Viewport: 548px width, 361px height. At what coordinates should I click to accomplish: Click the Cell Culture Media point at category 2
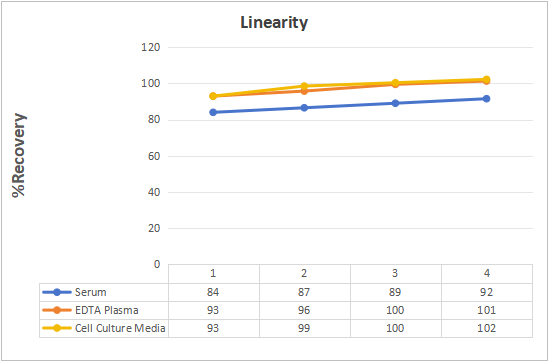coord(304,86)
